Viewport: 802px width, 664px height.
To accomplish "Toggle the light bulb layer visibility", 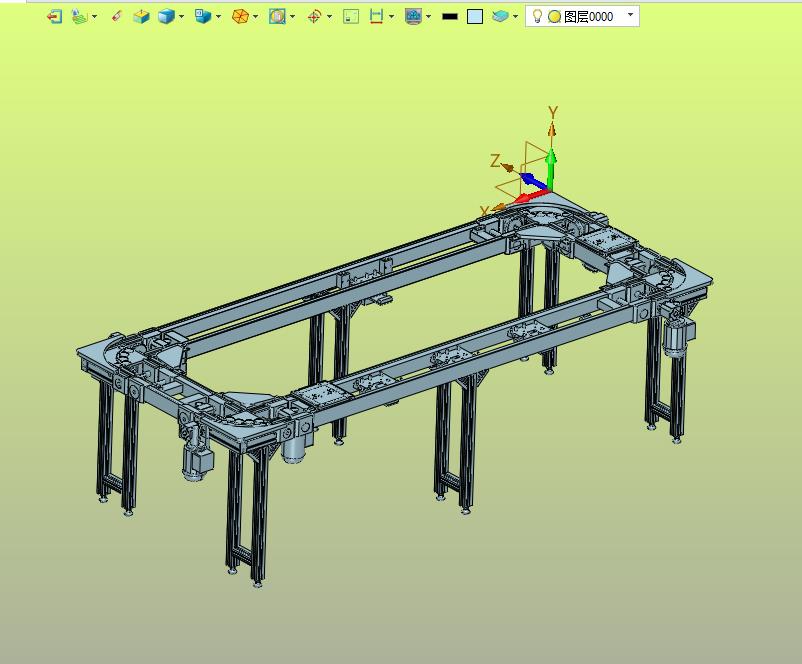I will tap(537, 16).
